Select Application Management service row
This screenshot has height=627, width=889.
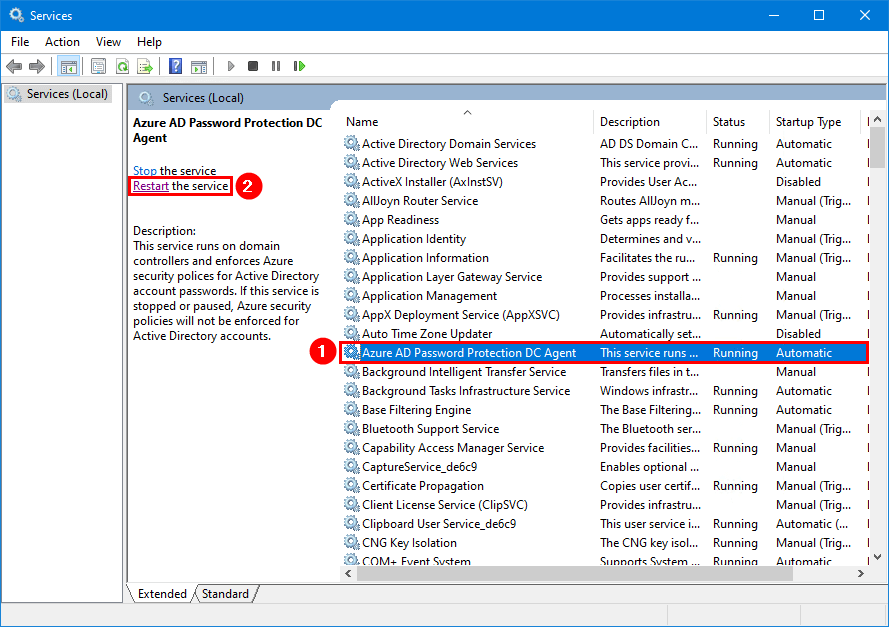pyautogui.click(x=604, y=296)
